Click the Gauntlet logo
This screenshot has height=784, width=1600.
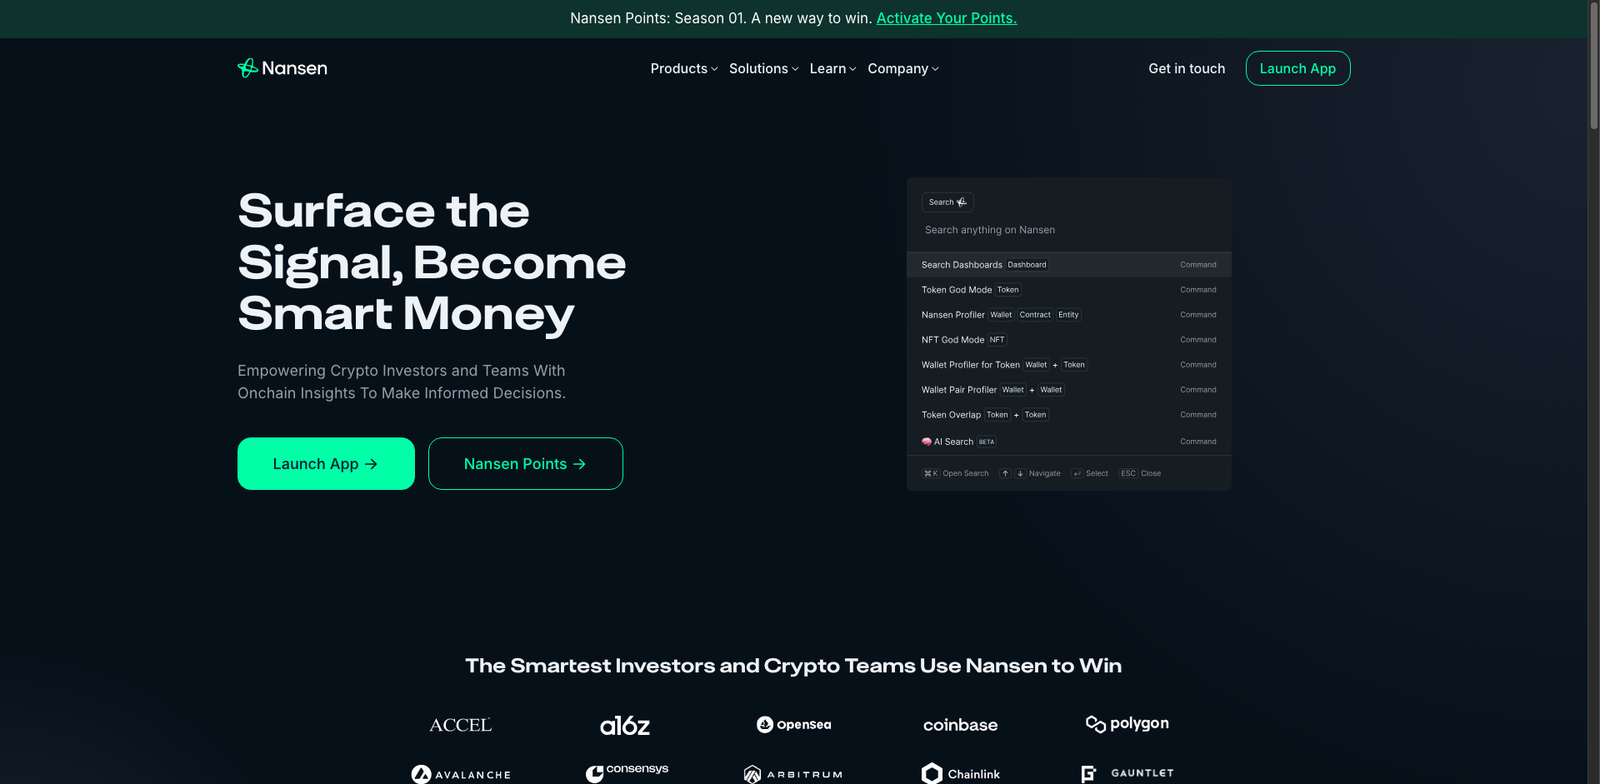[1127, 773]
